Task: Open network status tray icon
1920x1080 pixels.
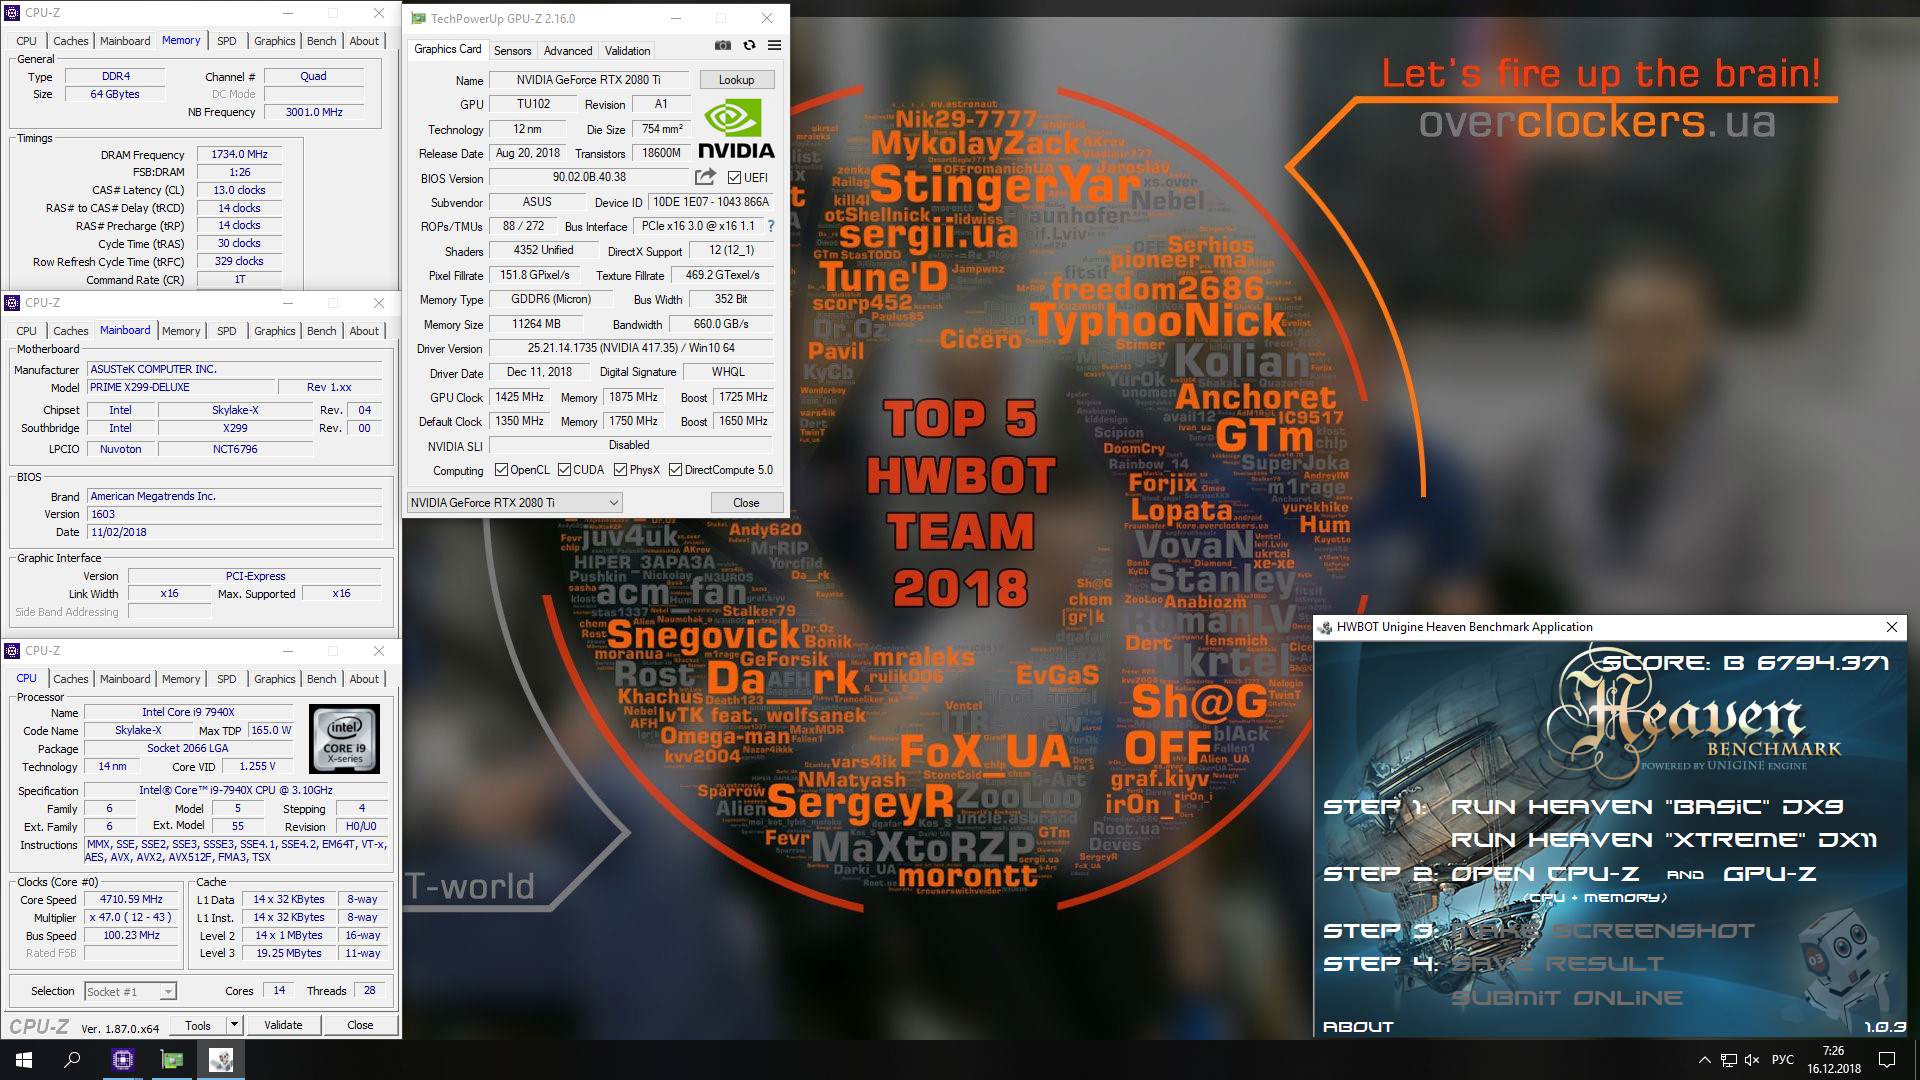Action: pos(1728,1060)
